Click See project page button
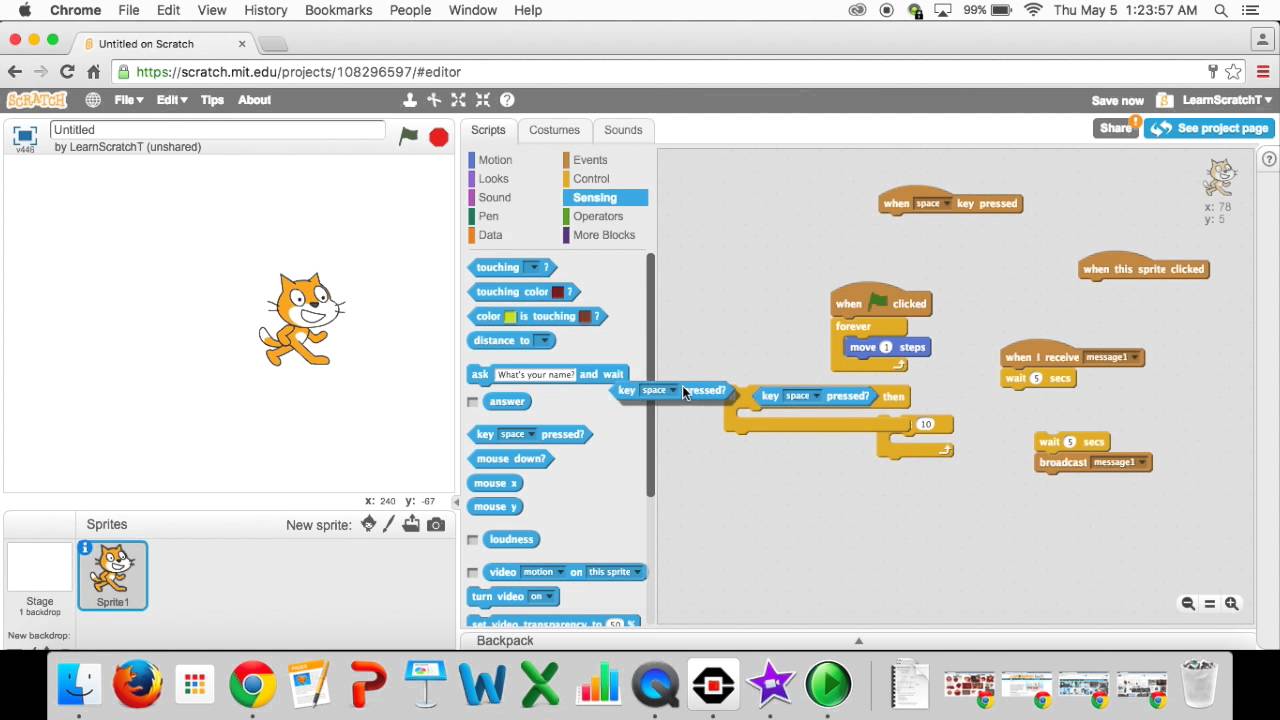 click(x=1209, y=128)
